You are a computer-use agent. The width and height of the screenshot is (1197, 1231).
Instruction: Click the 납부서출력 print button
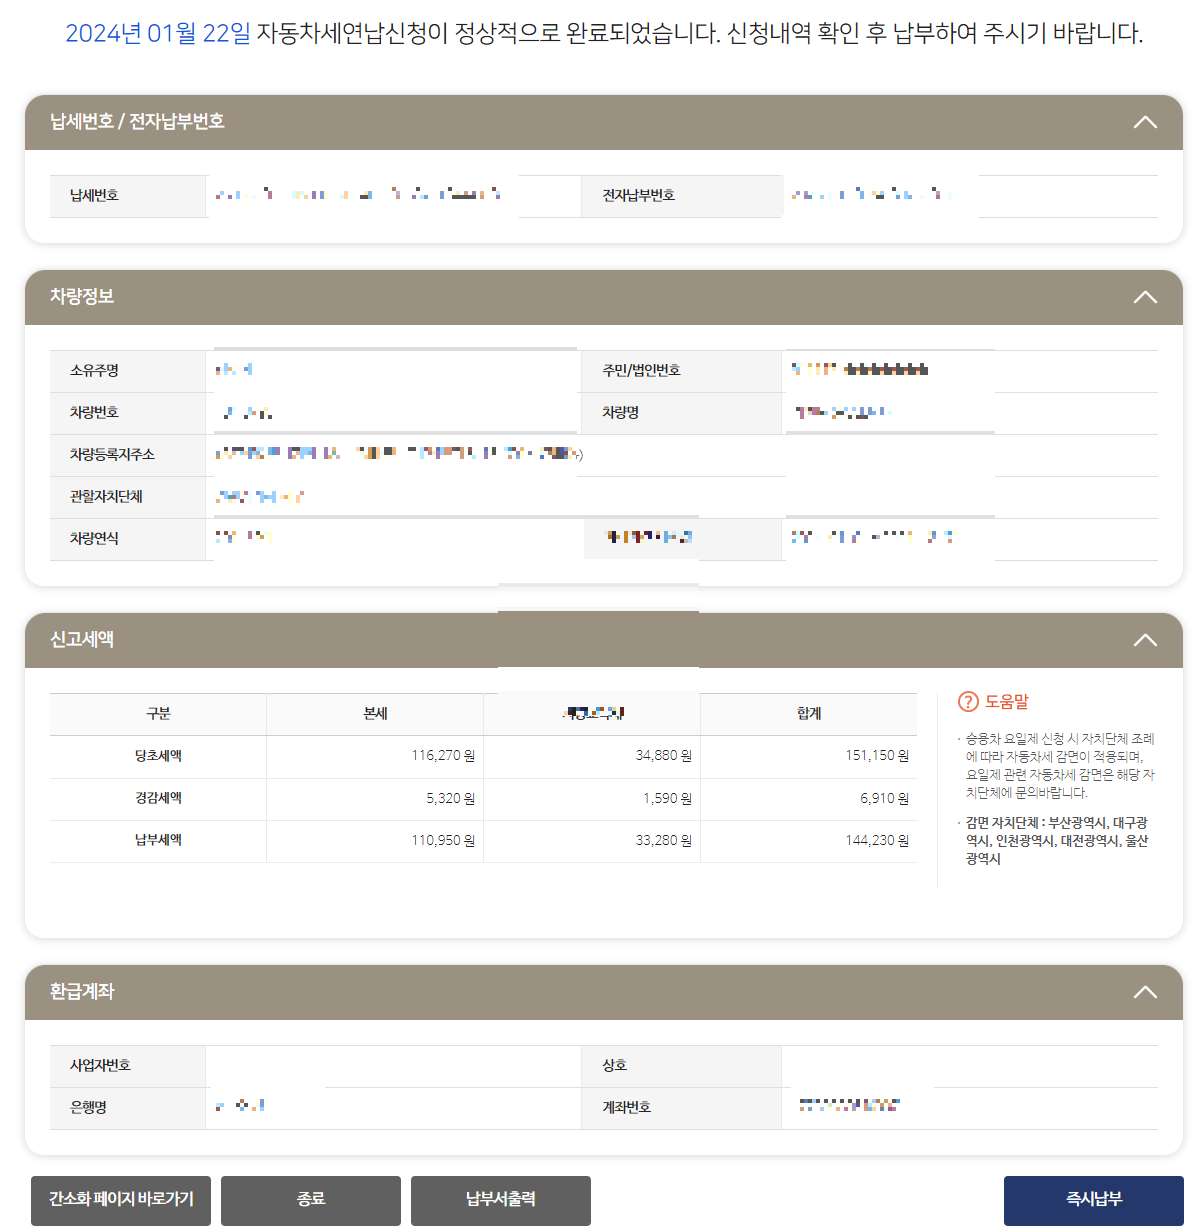point(500,1200)
